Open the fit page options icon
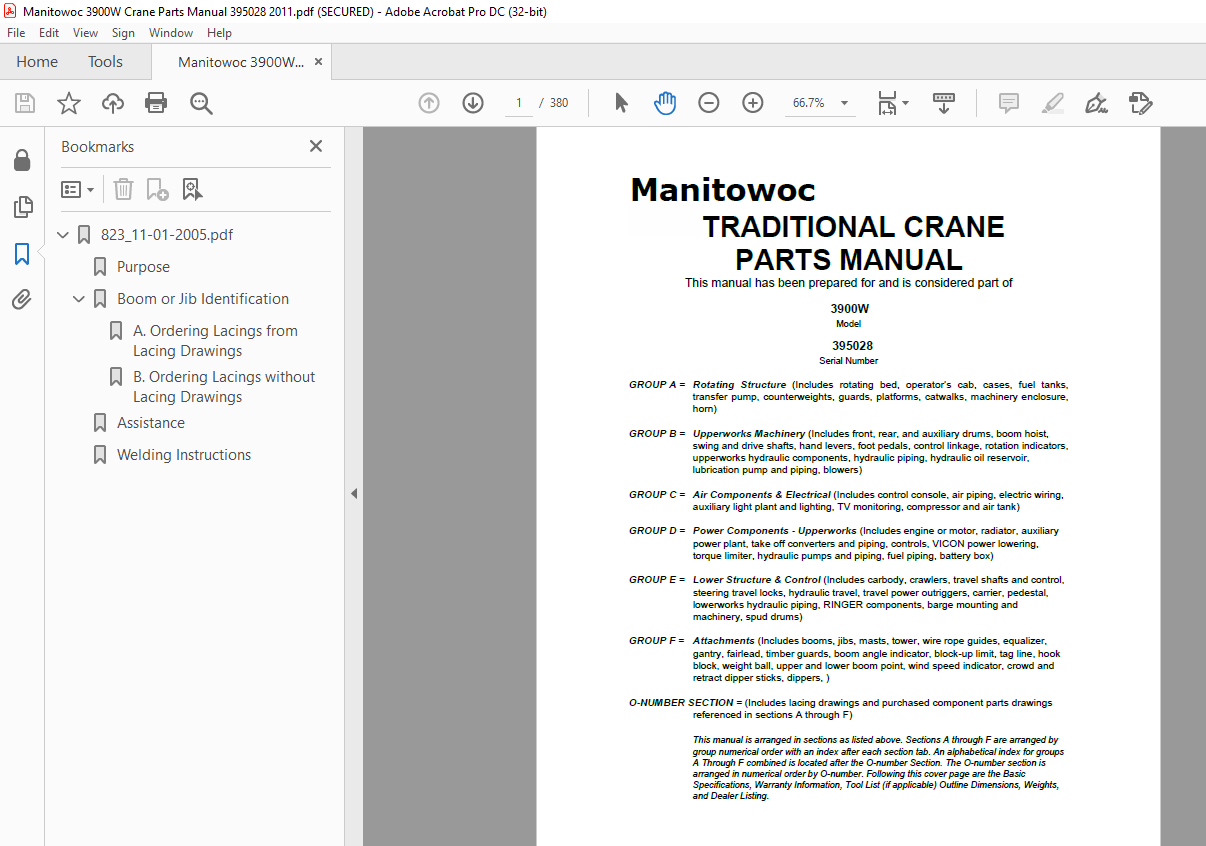Screen dimensions: 1206x846 coord(892,103)
